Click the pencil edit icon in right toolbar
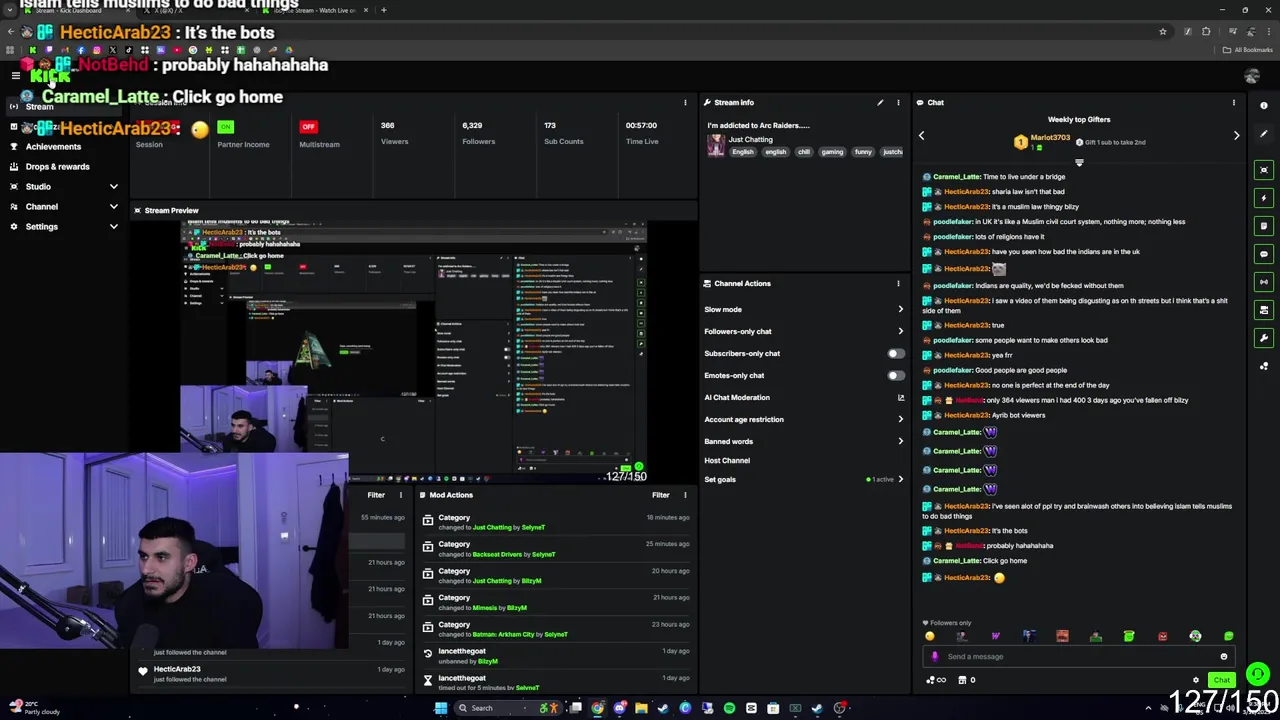The height and width of the screenshot is (720, 1280). coord(1264,135)
